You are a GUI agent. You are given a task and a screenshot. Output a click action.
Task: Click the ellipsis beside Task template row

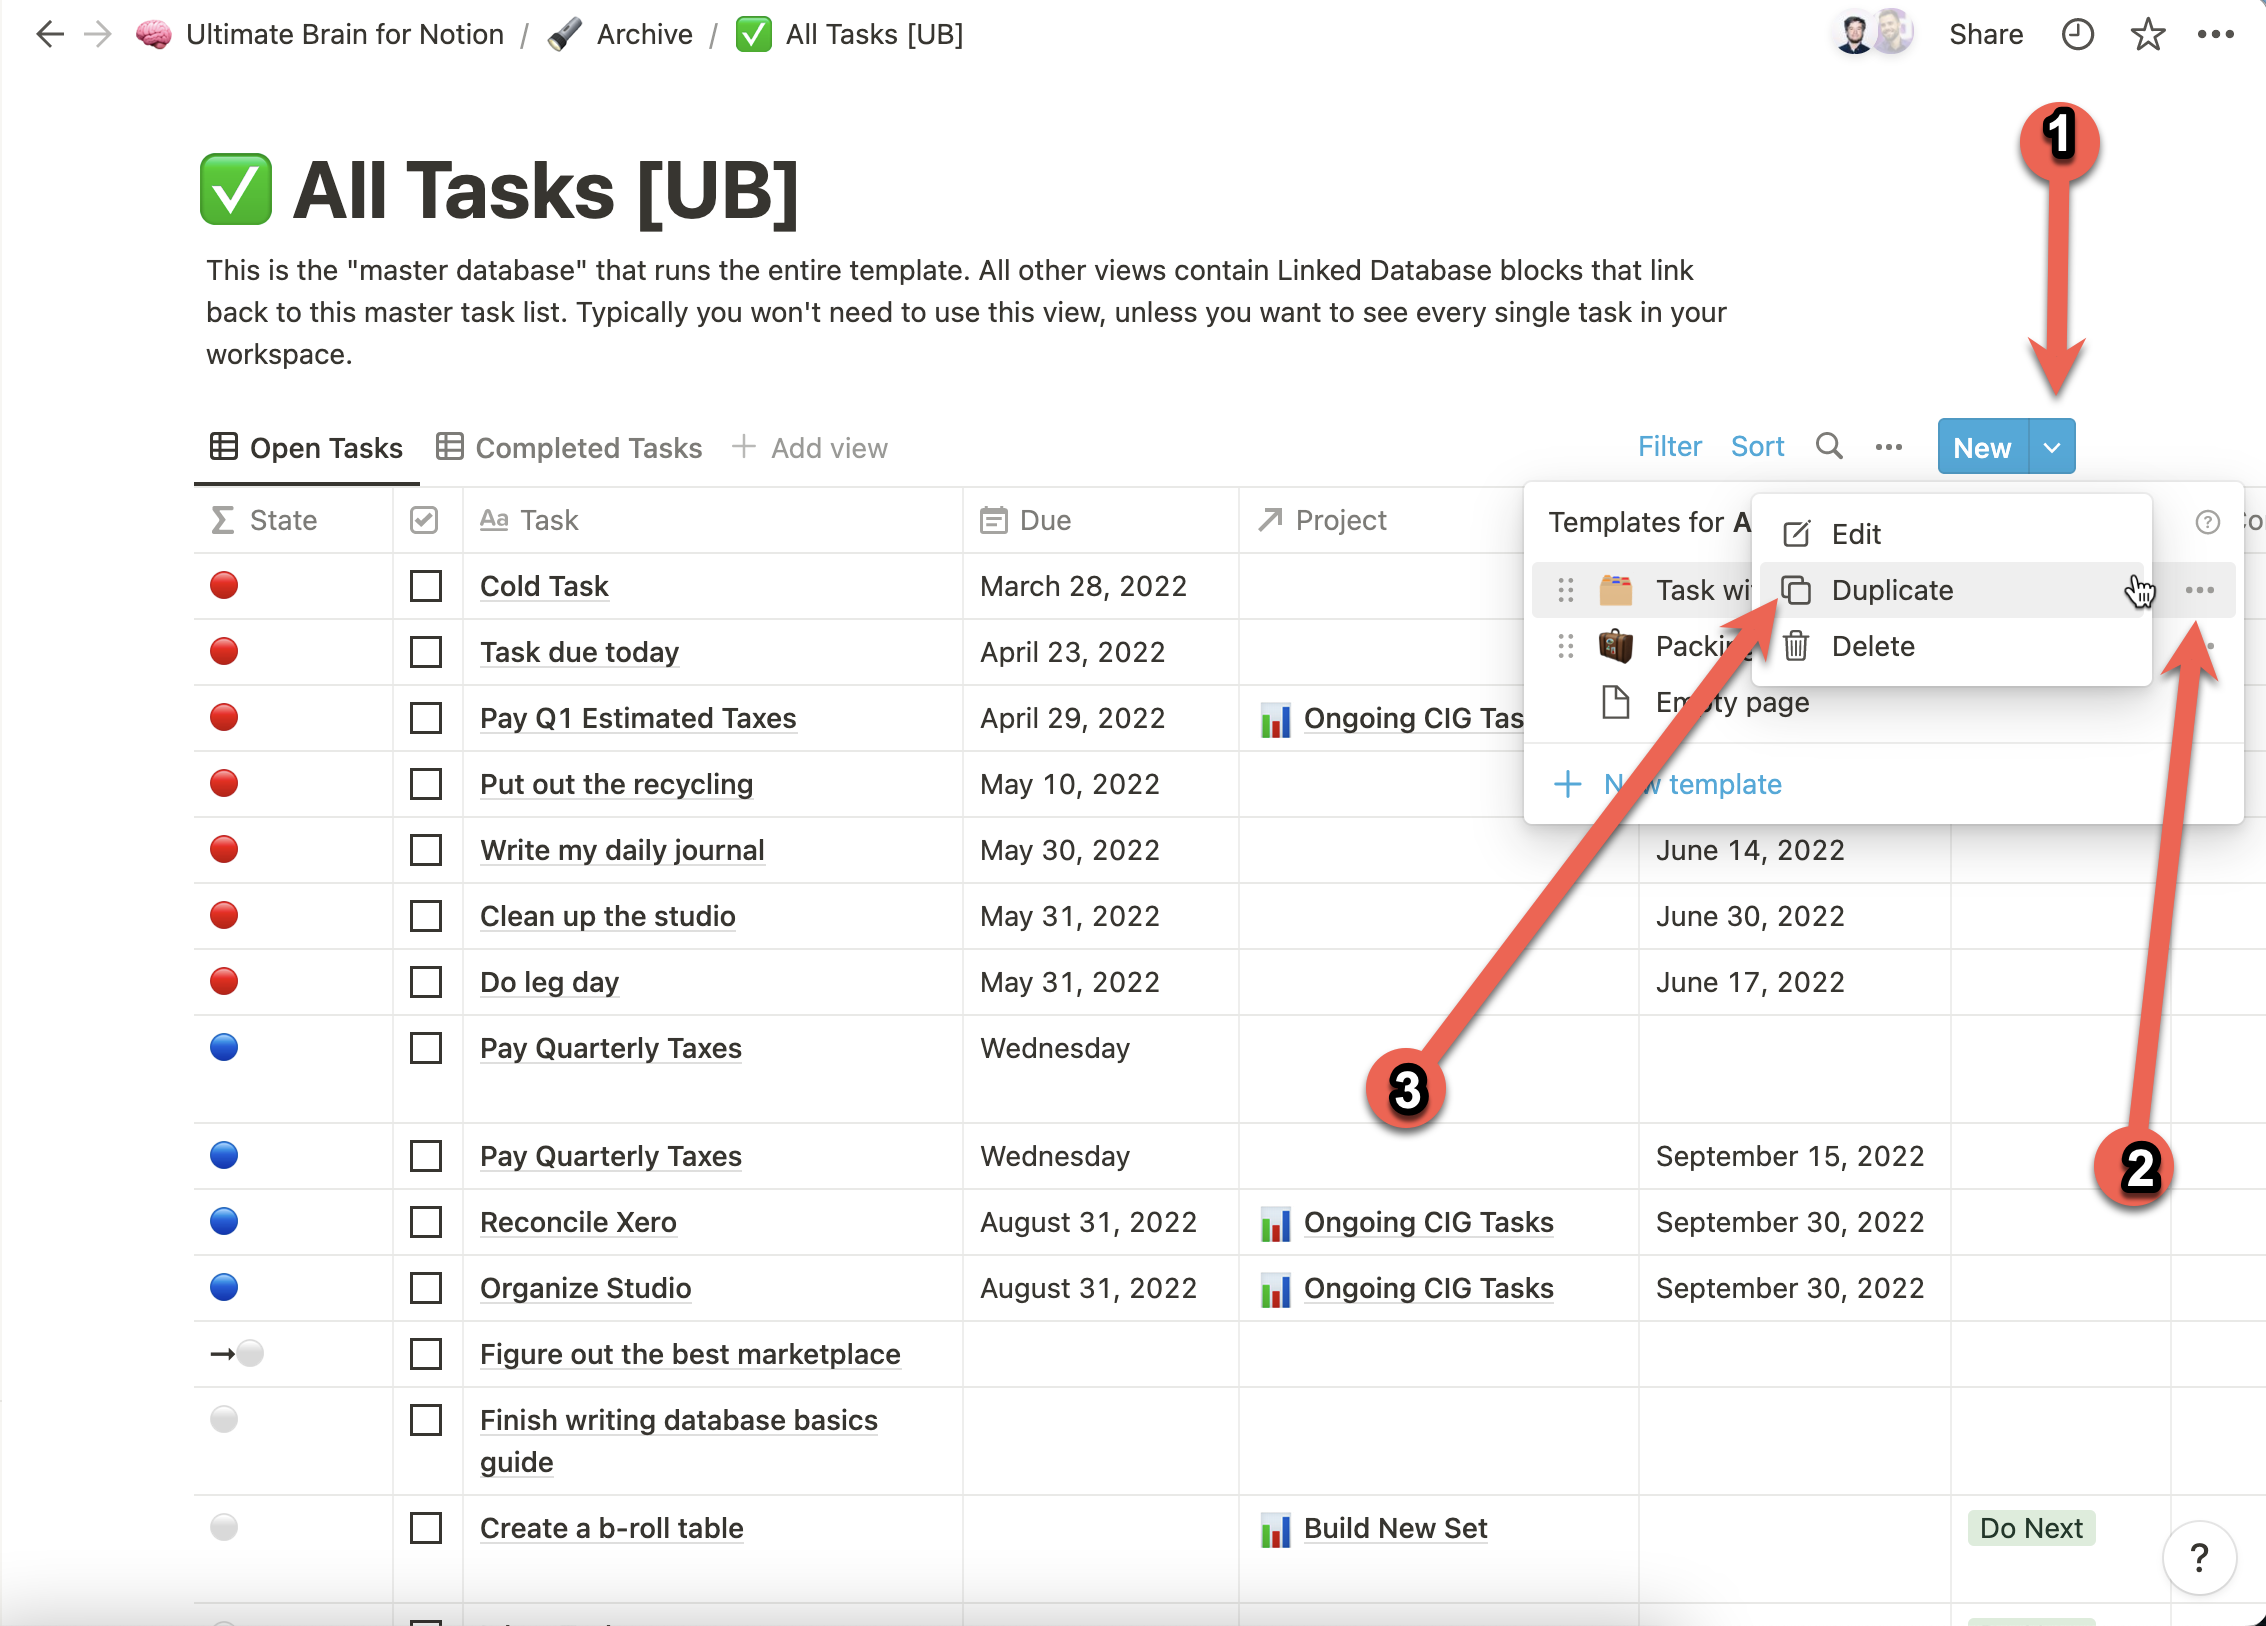(x=2200, y=590)
